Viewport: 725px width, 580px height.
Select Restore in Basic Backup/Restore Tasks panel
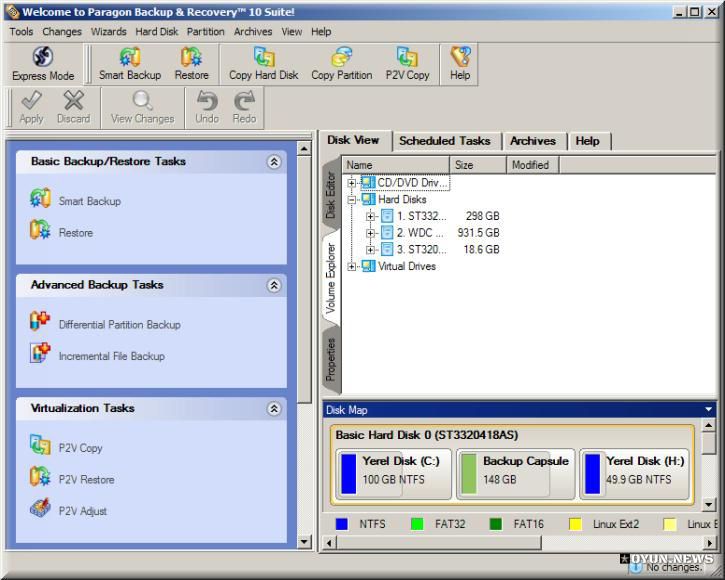(61, 232)
